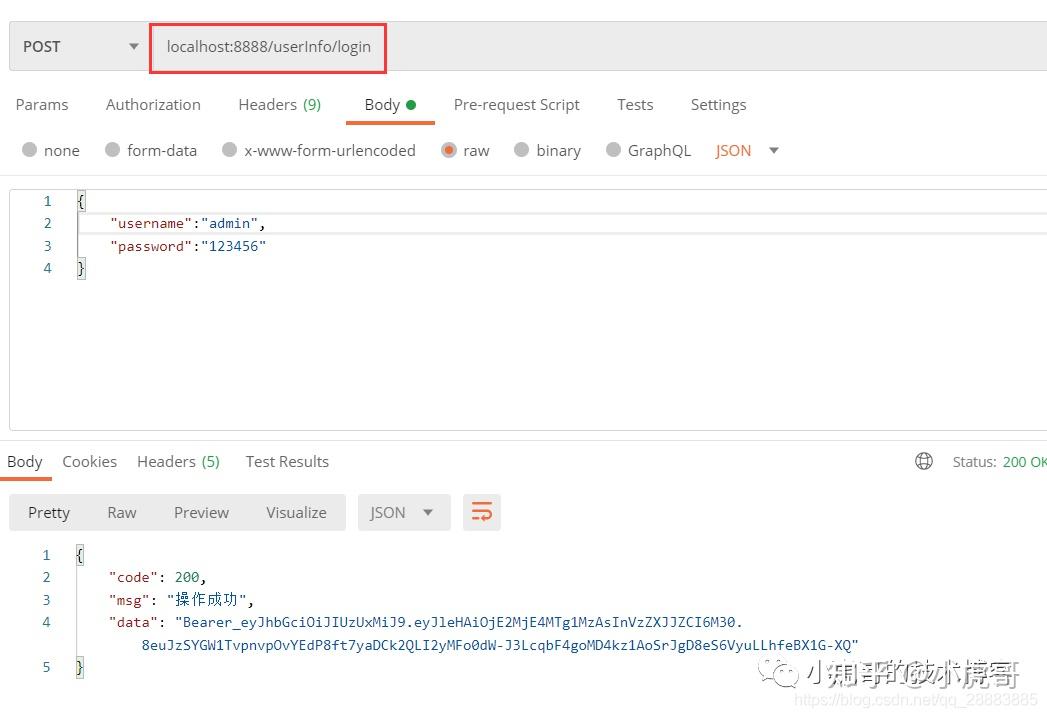Image resolution: width=1047 pixels, height=718 pixels.
Task: Switch to the Pre-request Script tab
Action: click(516, 104)
